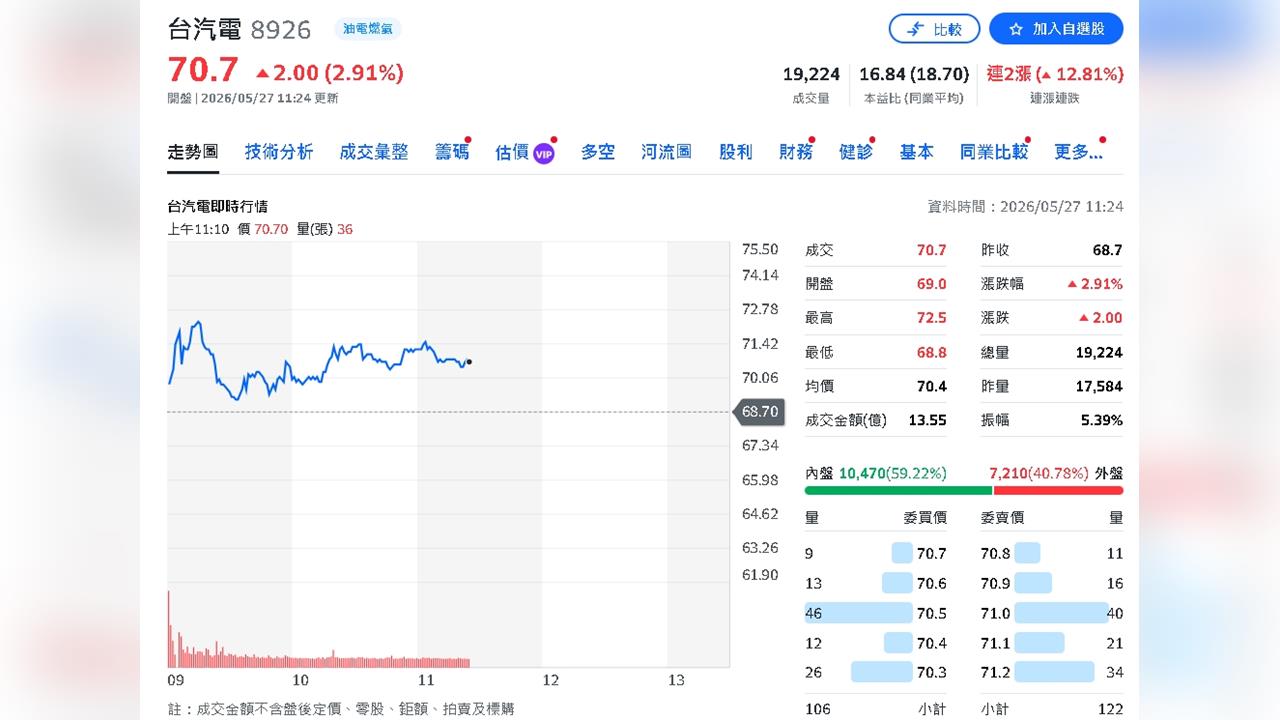The height and width of the screenshot is (720, 1280).
Task: Click the stock name 台汽電
Action: click(x=204, y=29)
